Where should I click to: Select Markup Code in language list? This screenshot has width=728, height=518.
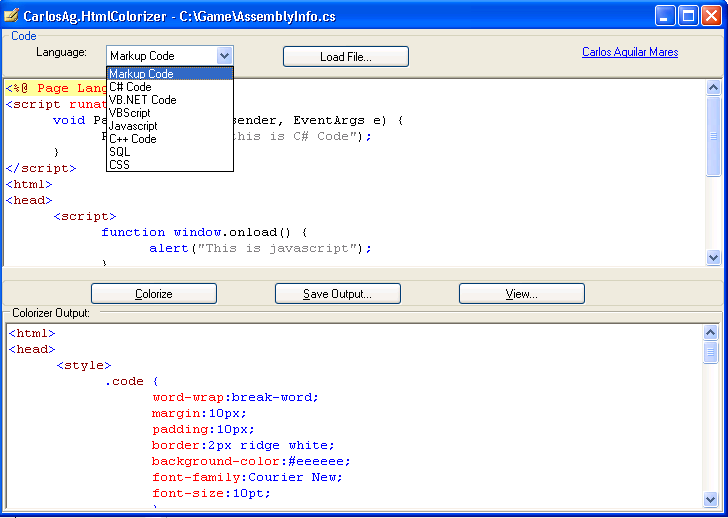(170, 74)
